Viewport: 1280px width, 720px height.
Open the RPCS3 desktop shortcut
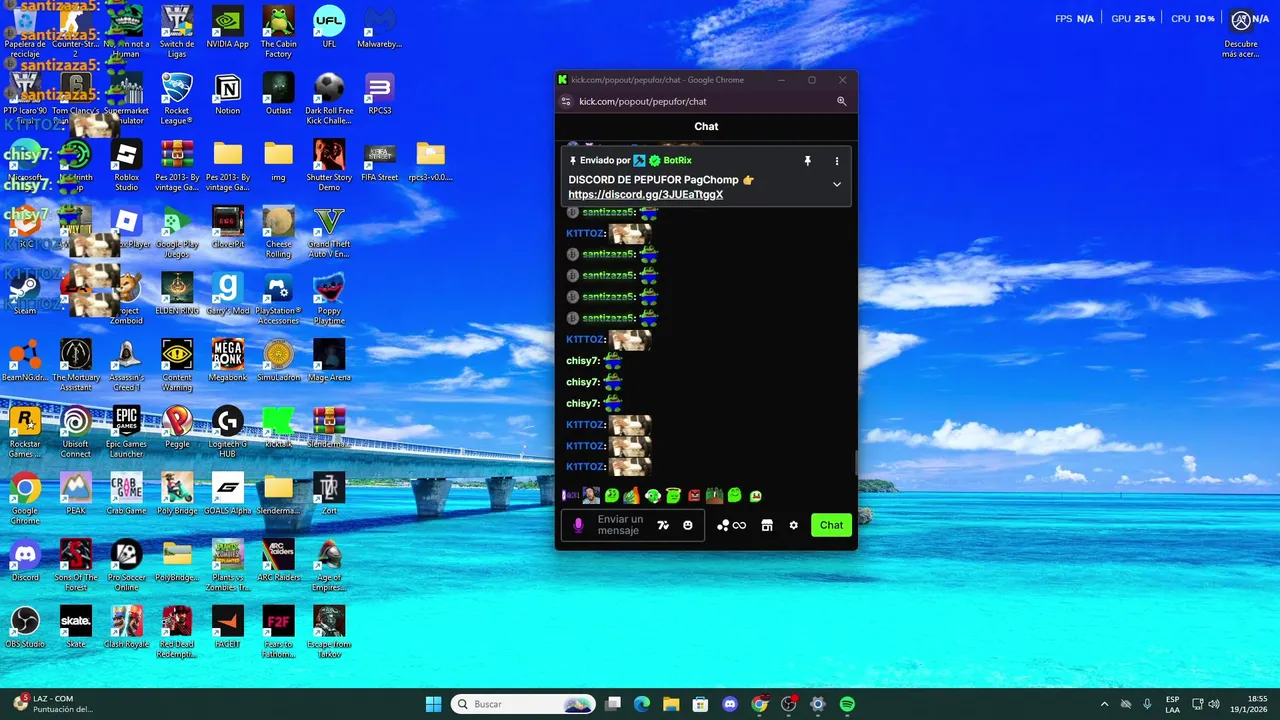(x=380, y=93)
